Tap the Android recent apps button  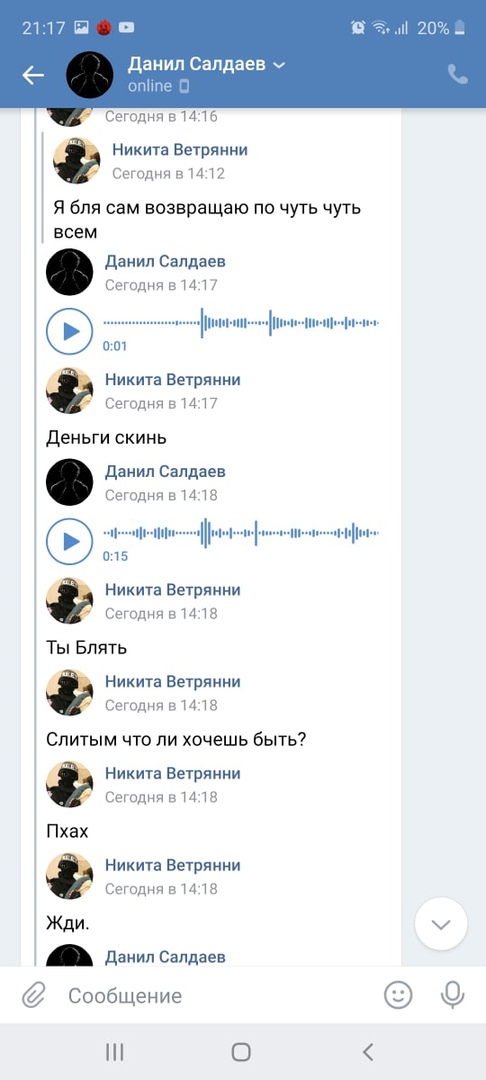(114, 1051)
